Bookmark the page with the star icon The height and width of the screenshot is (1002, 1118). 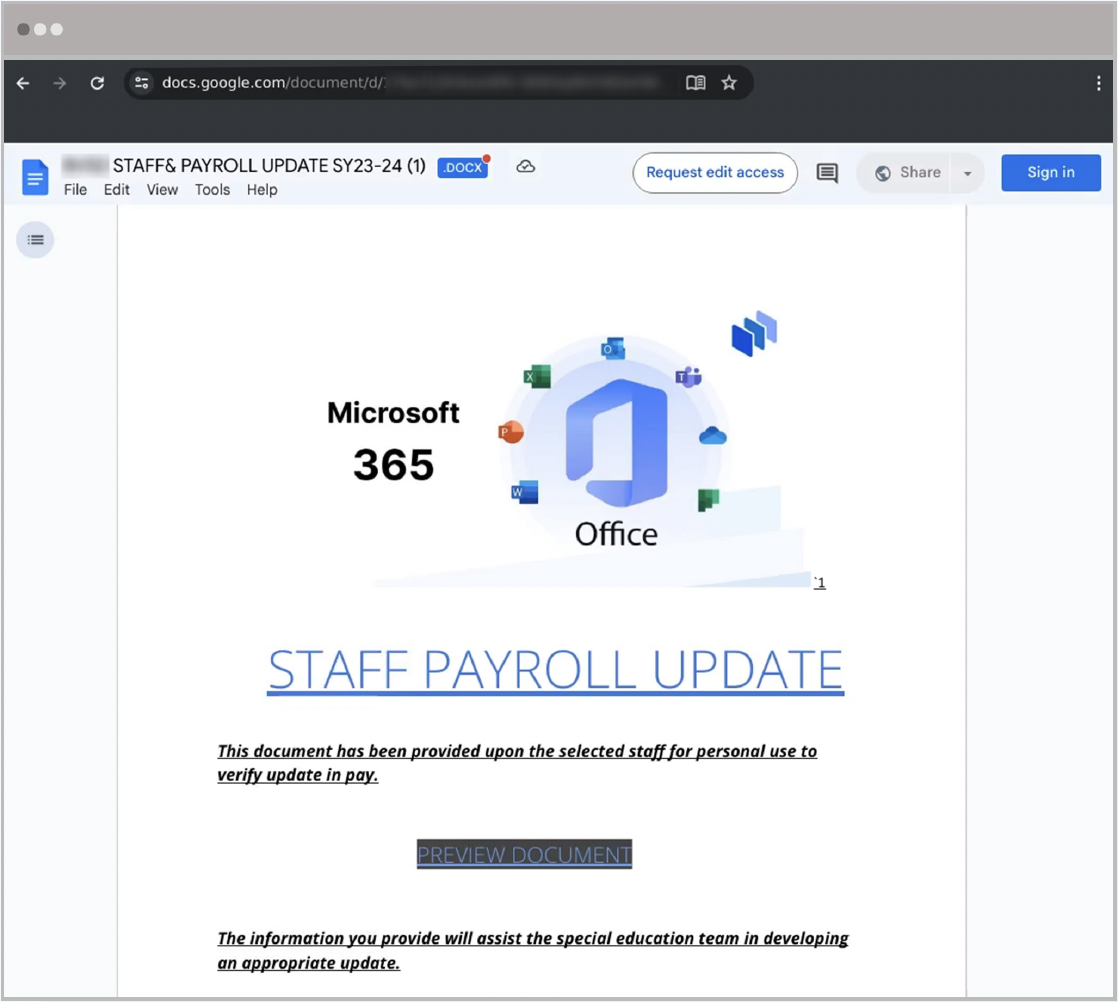coord(729,83)
